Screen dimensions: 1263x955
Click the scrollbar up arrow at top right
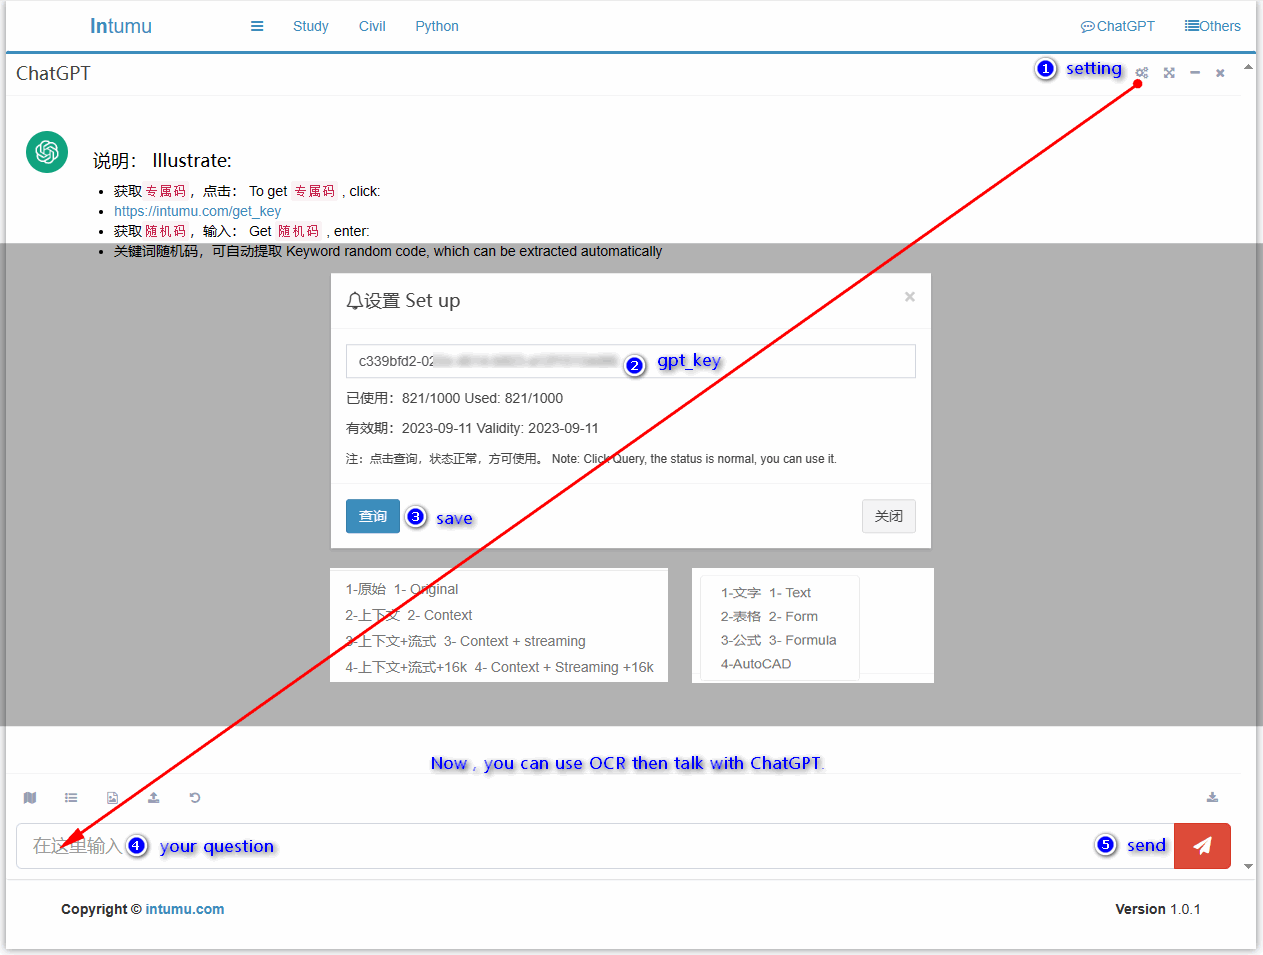point(1248,67)
